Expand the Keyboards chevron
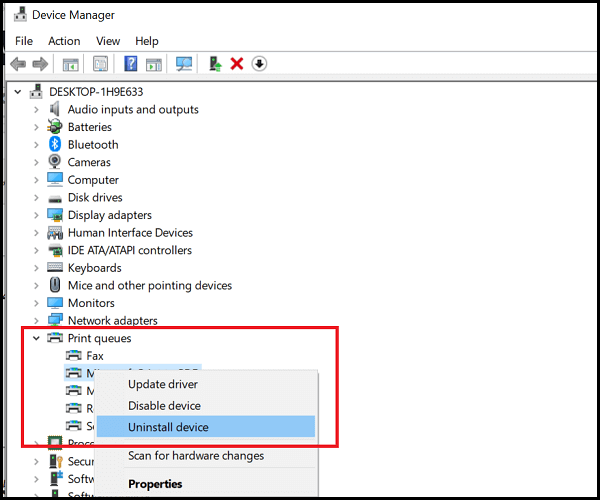600x500 pixels. [36, 268]
